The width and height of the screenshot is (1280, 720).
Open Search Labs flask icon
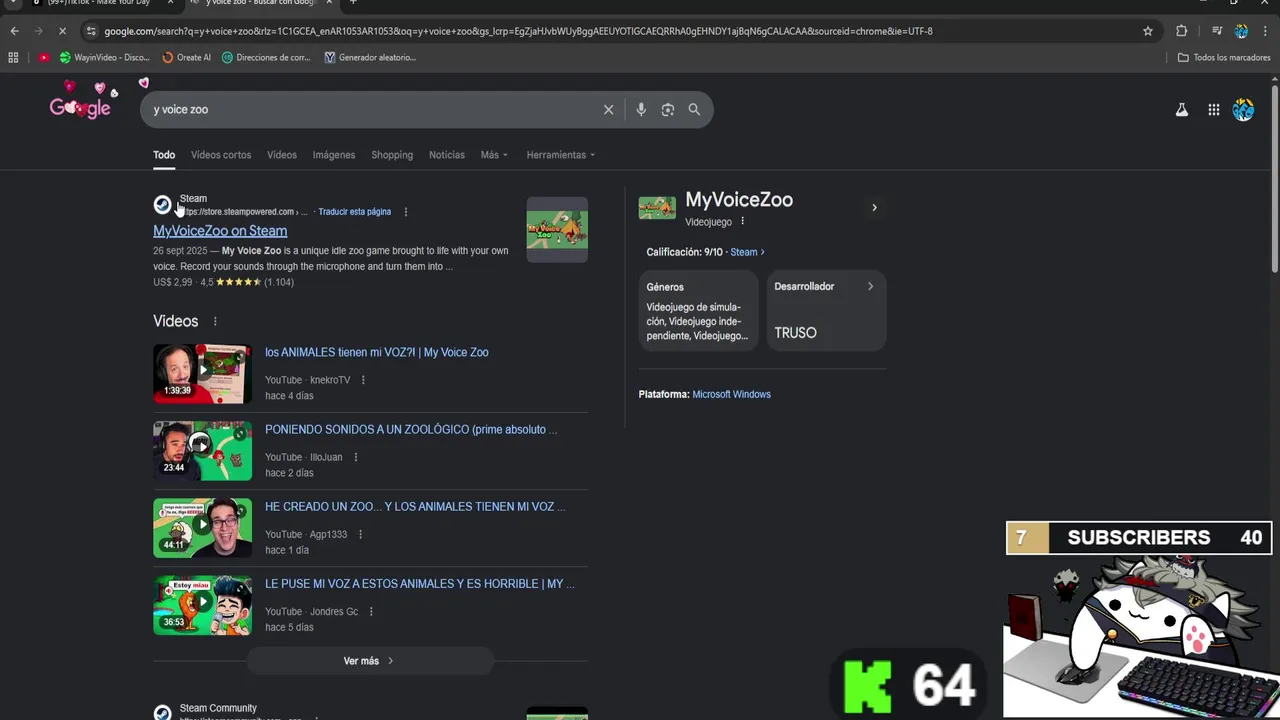click(1181, 110)
